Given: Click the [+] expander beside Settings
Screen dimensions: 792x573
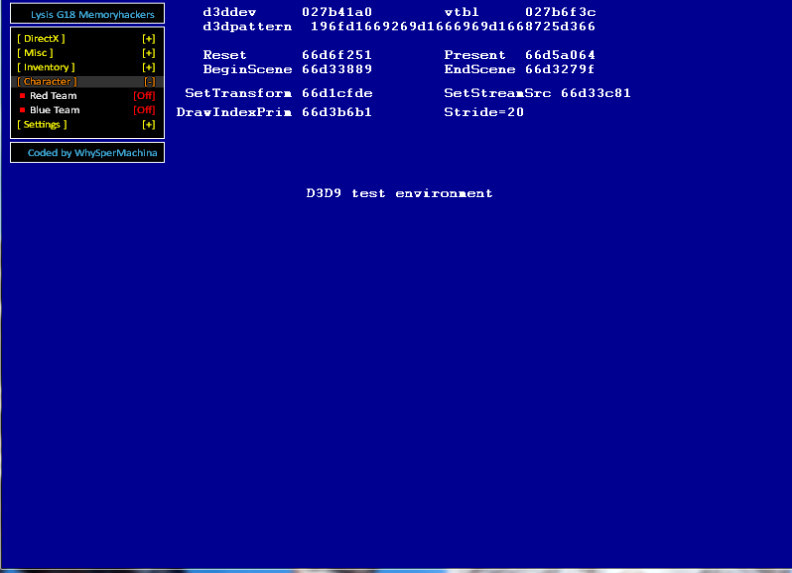Looking at the screenshot, I should [x=148, y=124].
